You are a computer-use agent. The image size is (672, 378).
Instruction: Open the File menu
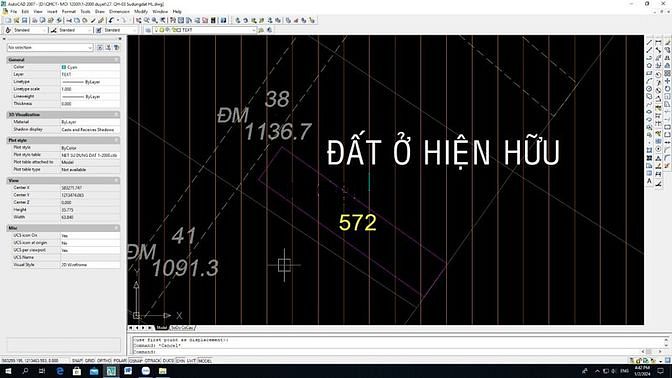point(14,12)
